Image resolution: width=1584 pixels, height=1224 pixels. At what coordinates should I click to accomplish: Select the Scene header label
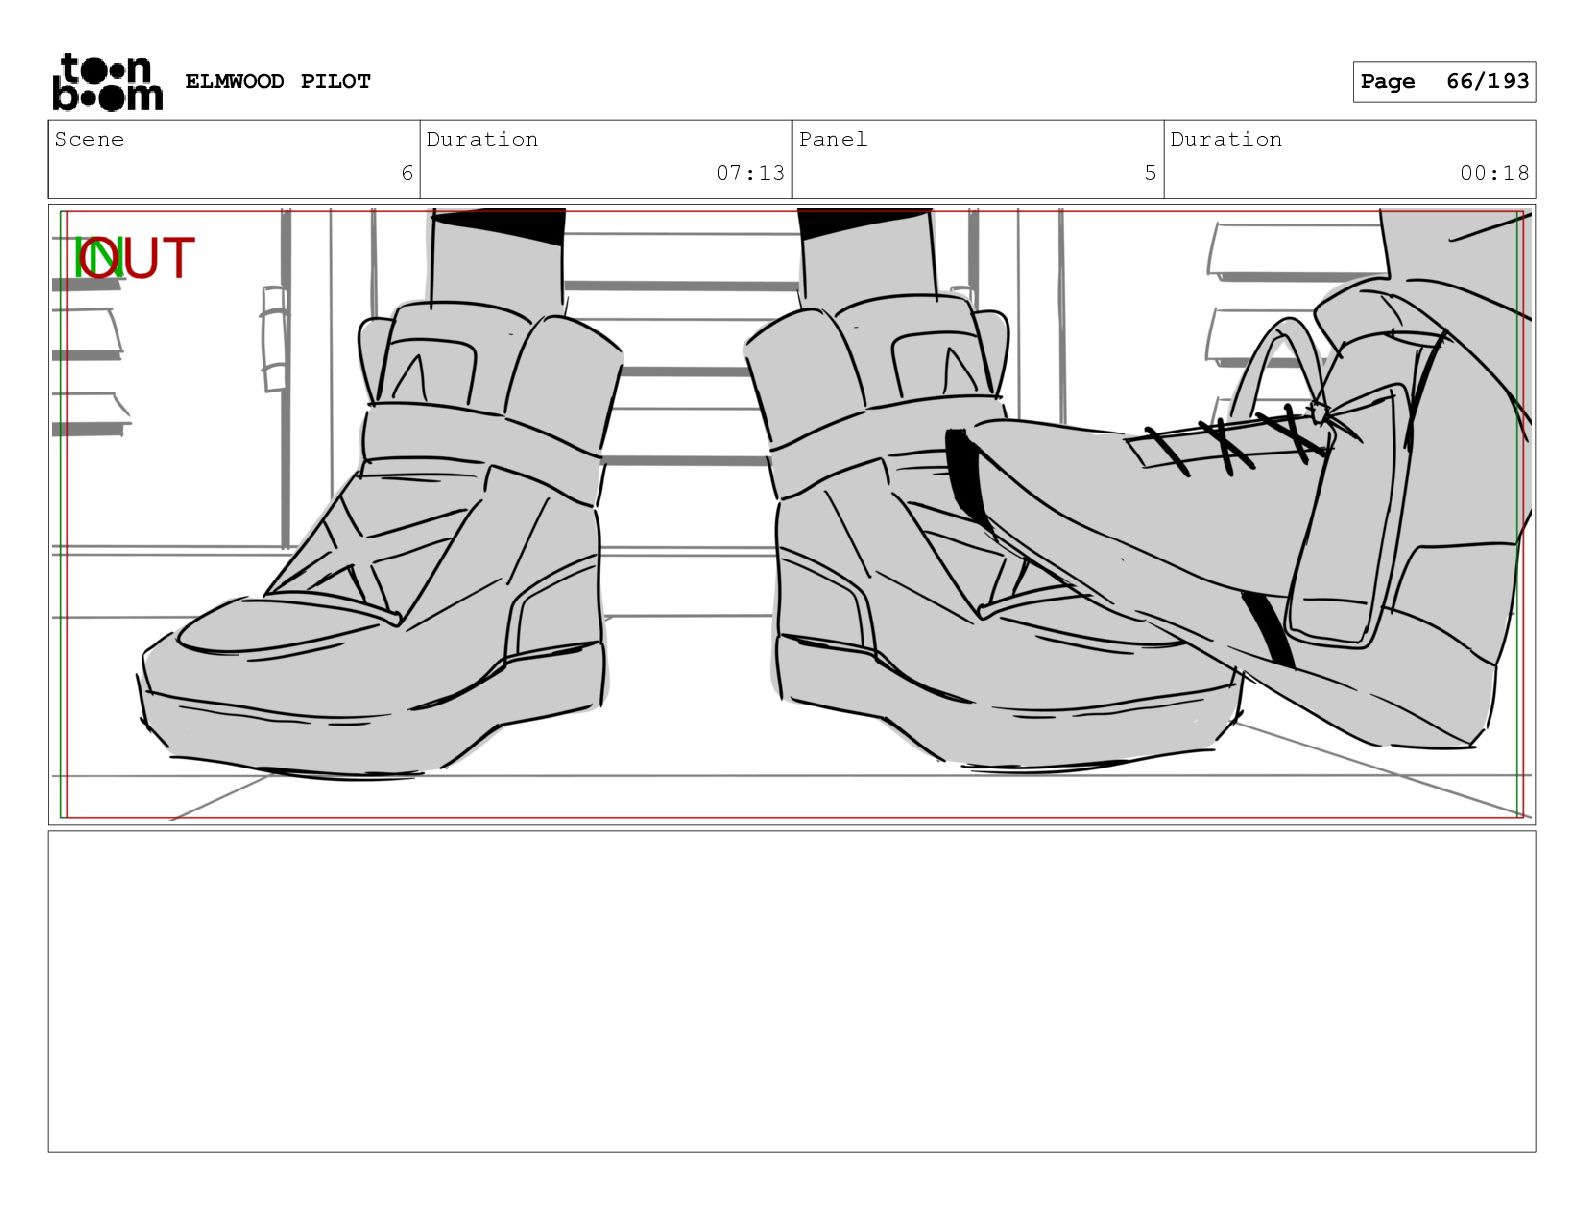coord(89,139)
